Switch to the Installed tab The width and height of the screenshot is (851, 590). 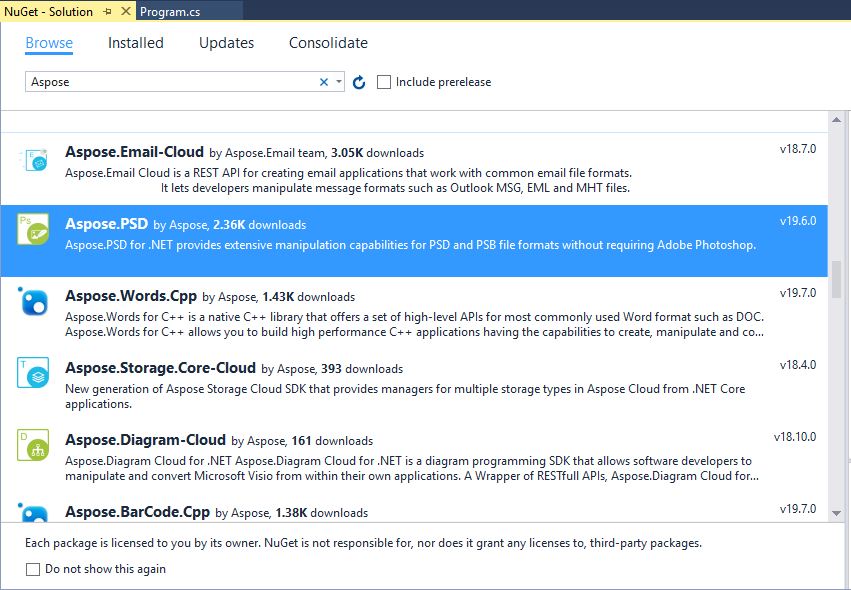[x=136, y=43]
